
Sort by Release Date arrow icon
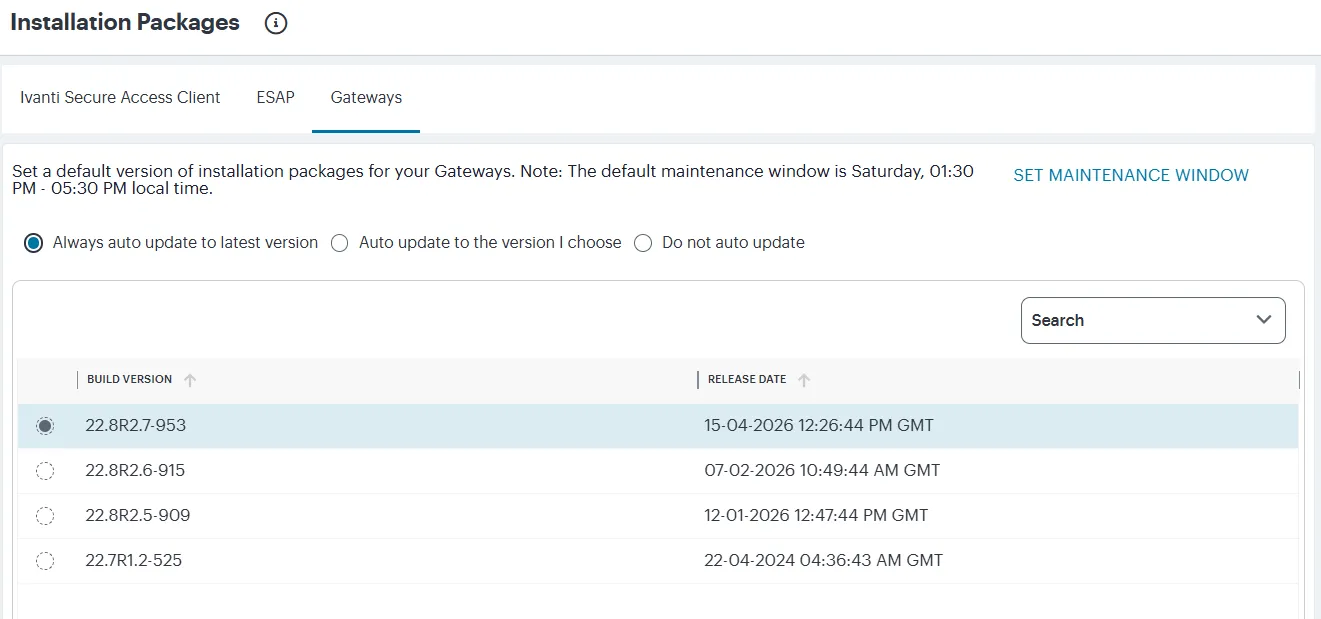[x=804, y=380]
